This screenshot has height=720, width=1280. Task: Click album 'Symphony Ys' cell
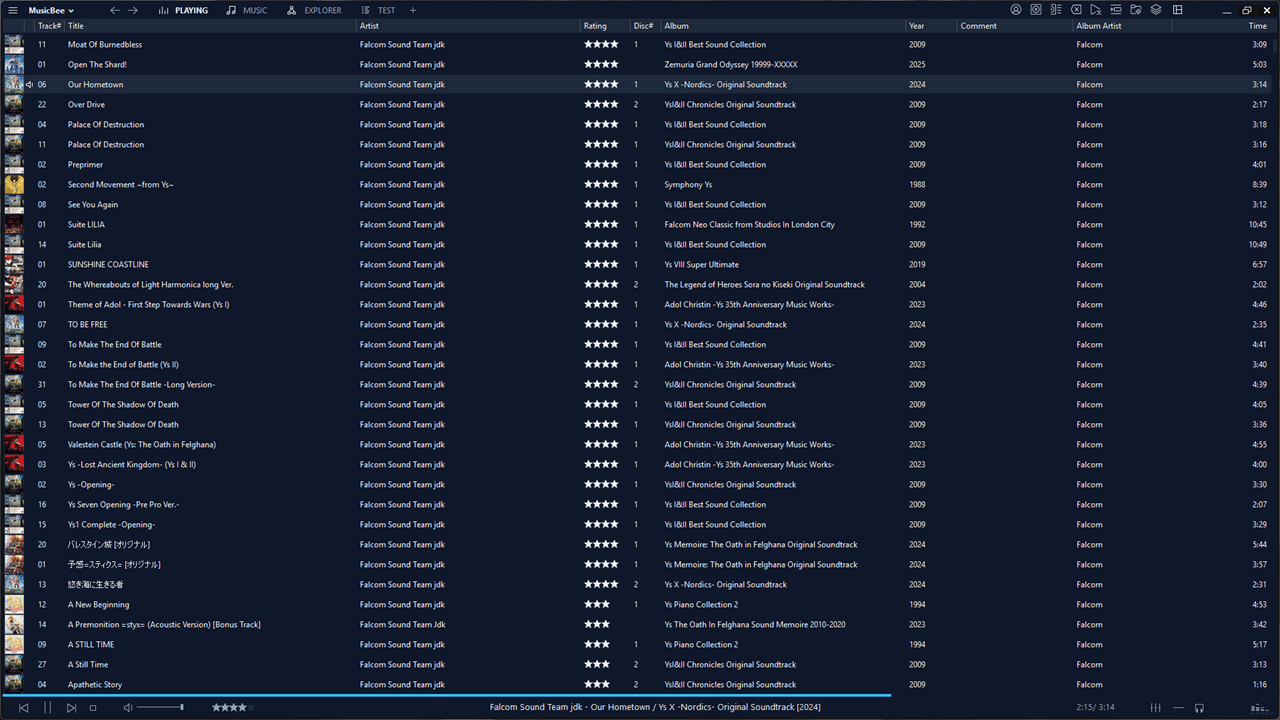pos(688,185)
